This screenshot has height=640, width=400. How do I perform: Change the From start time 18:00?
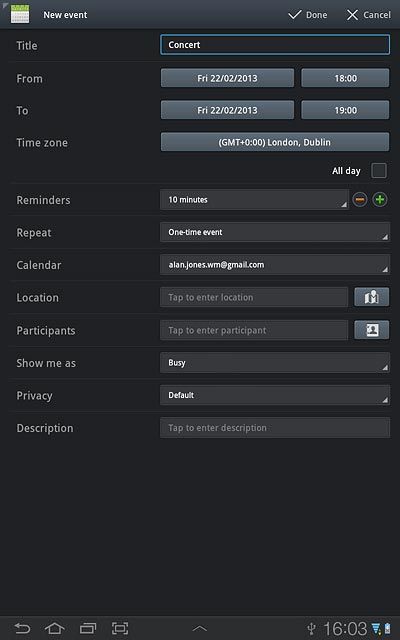coord(345,78)
